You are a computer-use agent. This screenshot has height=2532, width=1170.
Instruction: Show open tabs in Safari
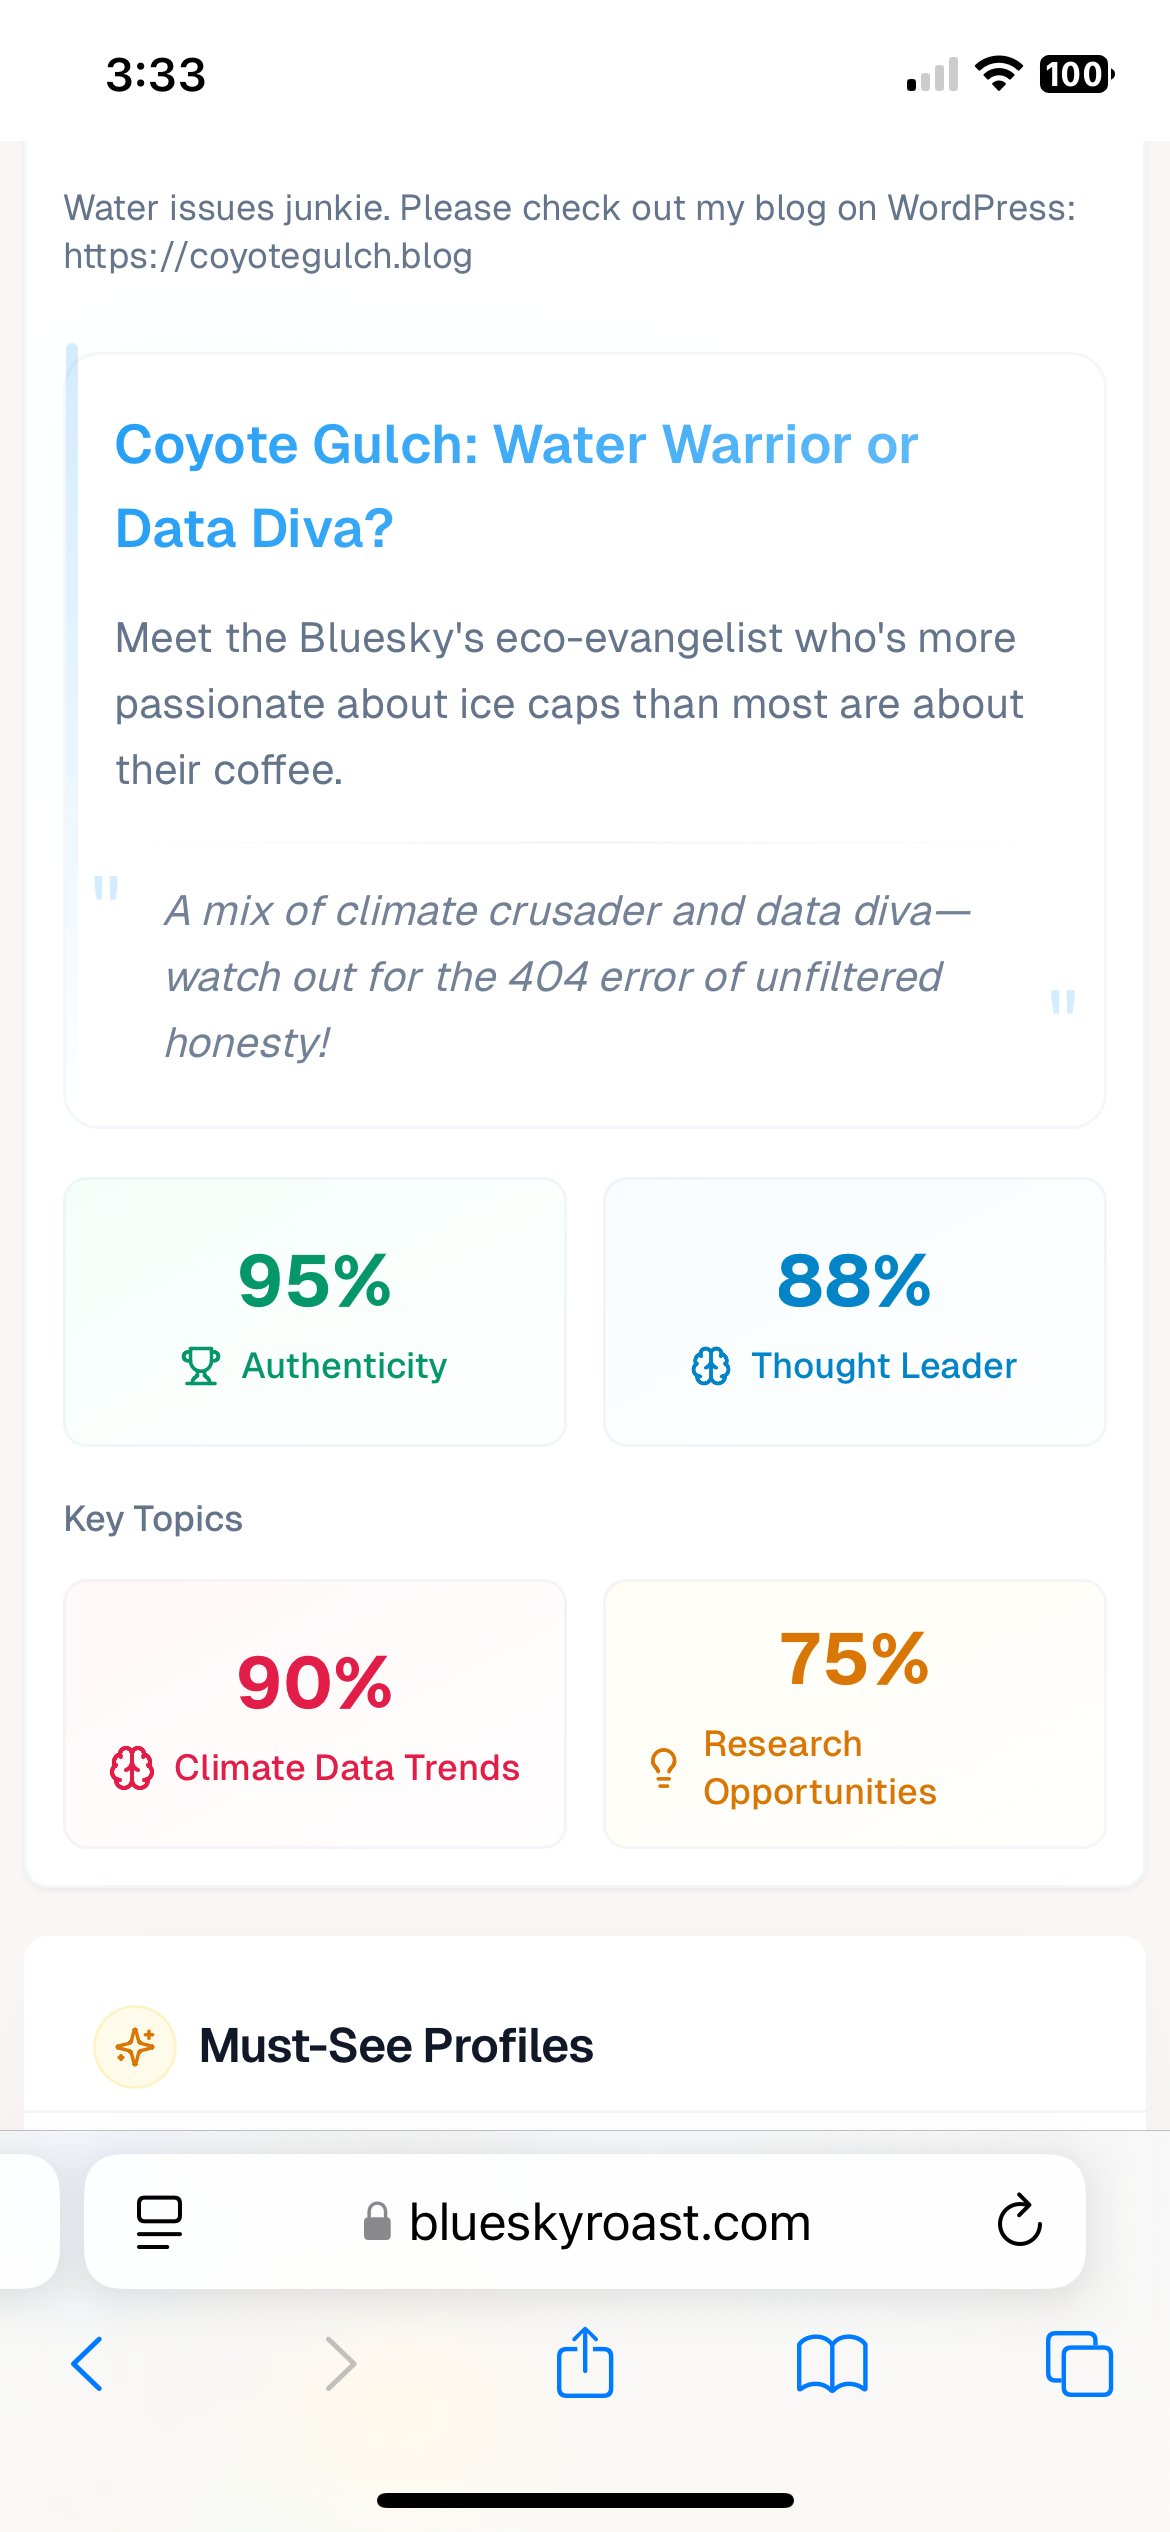(1079, 2364)
